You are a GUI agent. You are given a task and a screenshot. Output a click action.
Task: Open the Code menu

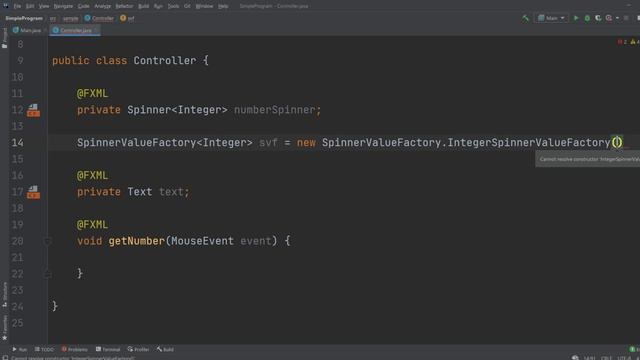[x=83, y=6]
